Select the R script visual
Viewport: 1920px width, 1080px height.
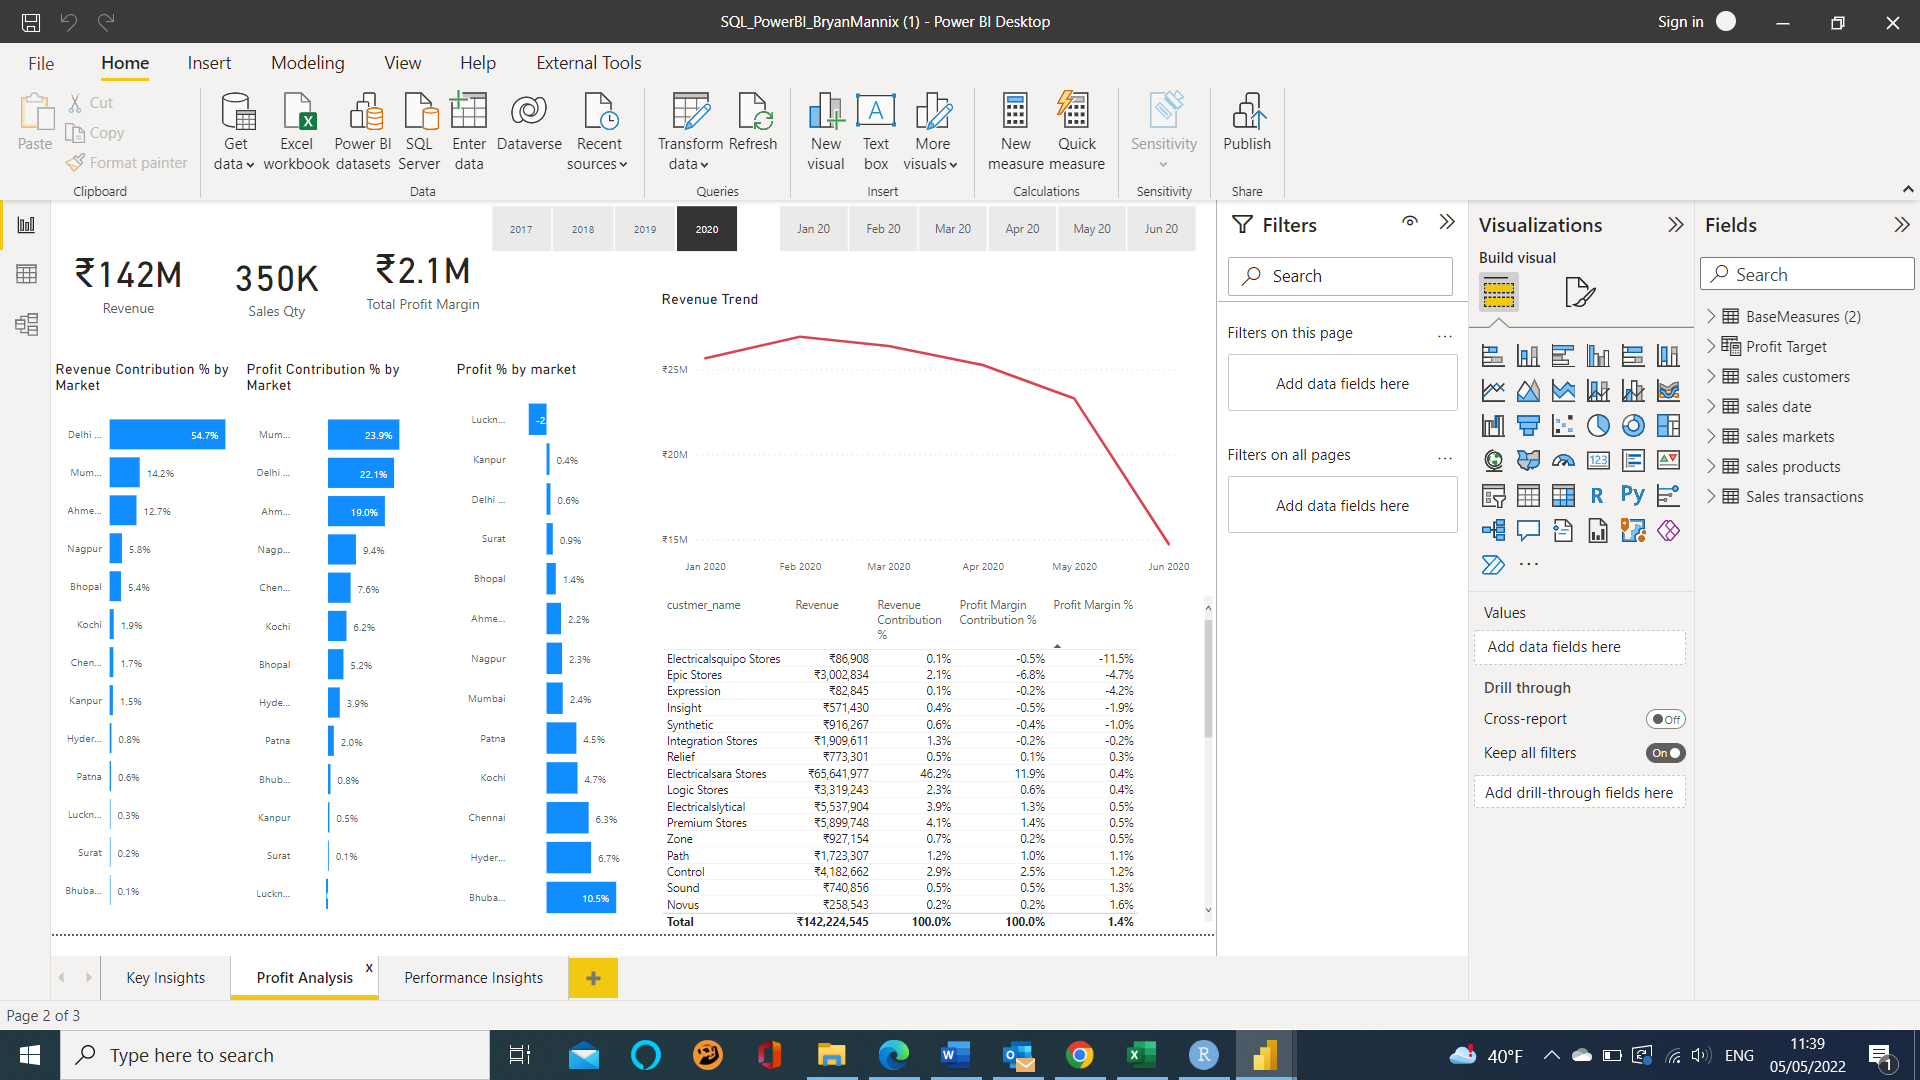coord(1596,494)
